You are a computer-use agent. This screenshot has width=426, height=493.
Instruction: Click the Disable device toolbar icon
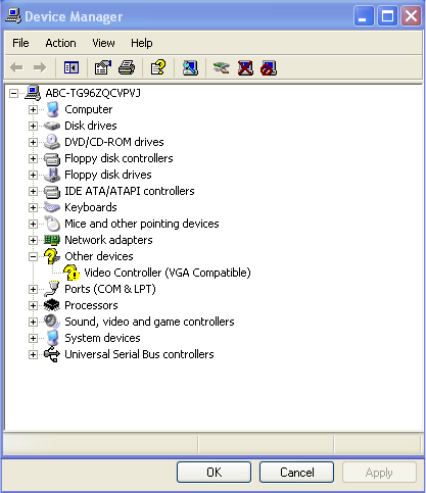[x=269, y=68]
